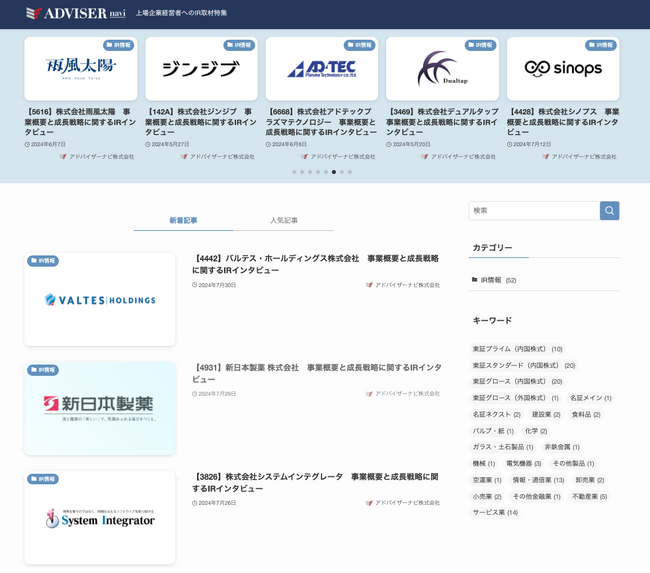Open the VALTES Holdings article thumbnail
The width and height of the screenshot is (650, 573).
100,299
